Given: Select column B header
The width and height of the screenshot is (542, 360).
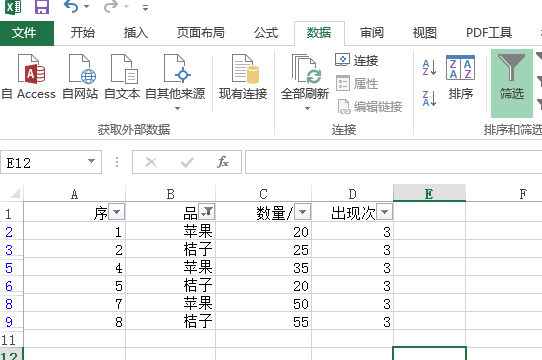Looking at the screenshot, I should 170,194.
